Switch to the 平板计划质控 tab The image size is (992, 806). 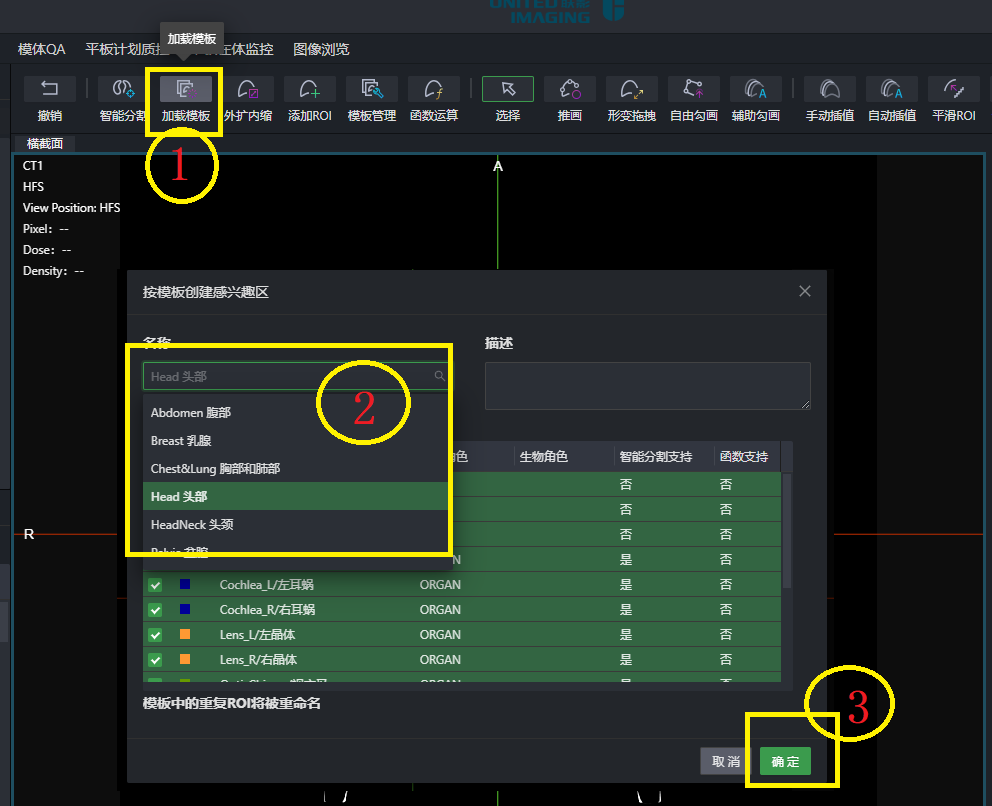tap(127, 49)
